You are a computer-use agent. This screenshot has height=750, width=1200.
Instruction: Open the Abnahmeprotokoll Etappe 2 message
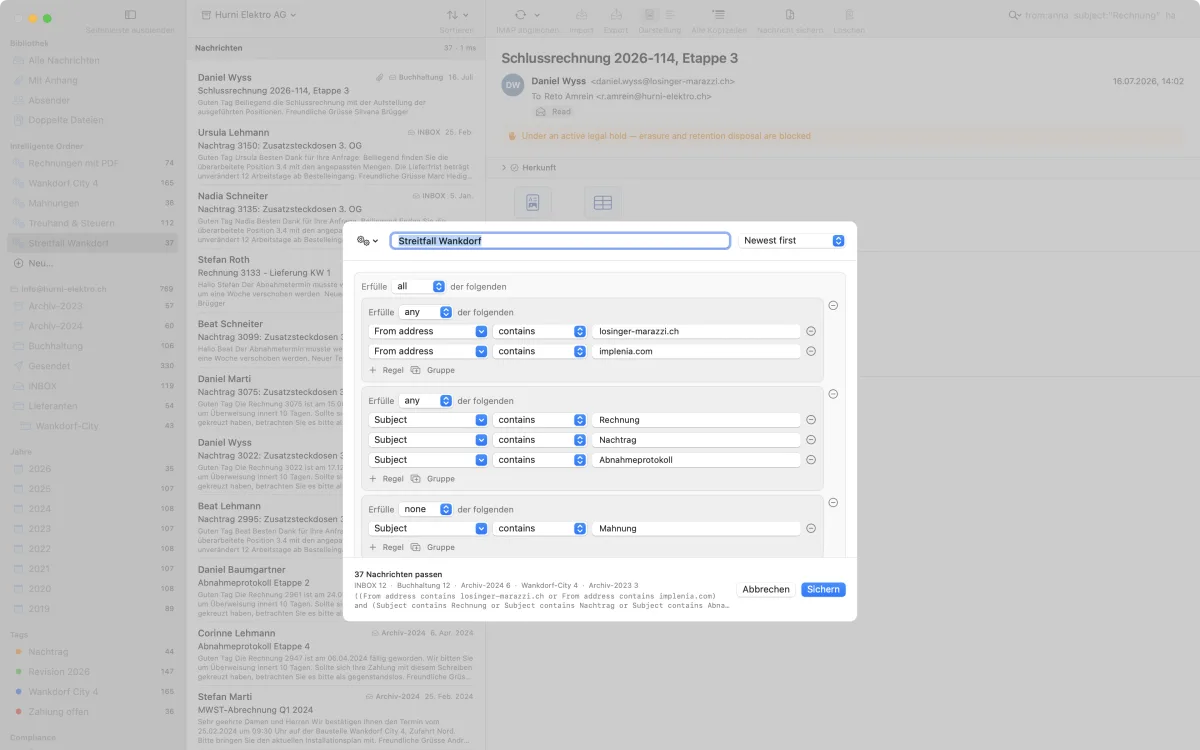tap(335, 590)
